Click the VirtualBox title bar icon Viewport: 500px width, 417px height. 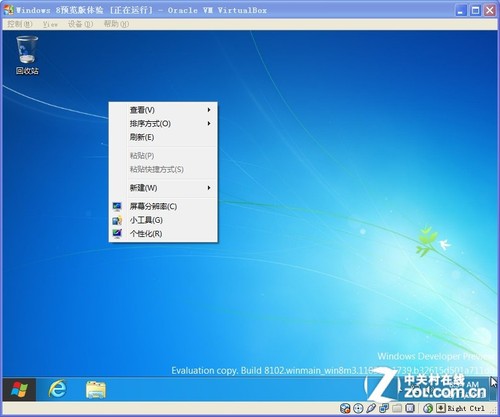8,10
